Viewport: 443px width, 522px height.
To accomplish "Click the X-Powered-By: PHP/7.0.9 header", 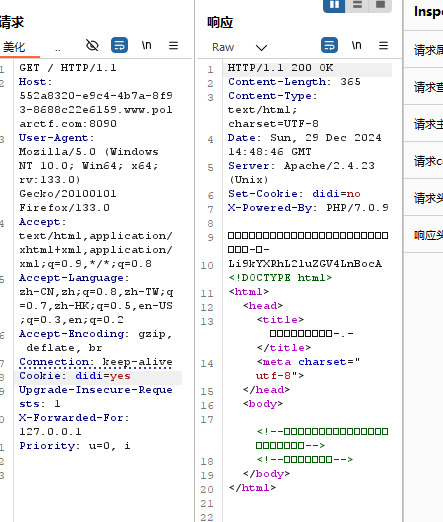I will coord(308,208).
